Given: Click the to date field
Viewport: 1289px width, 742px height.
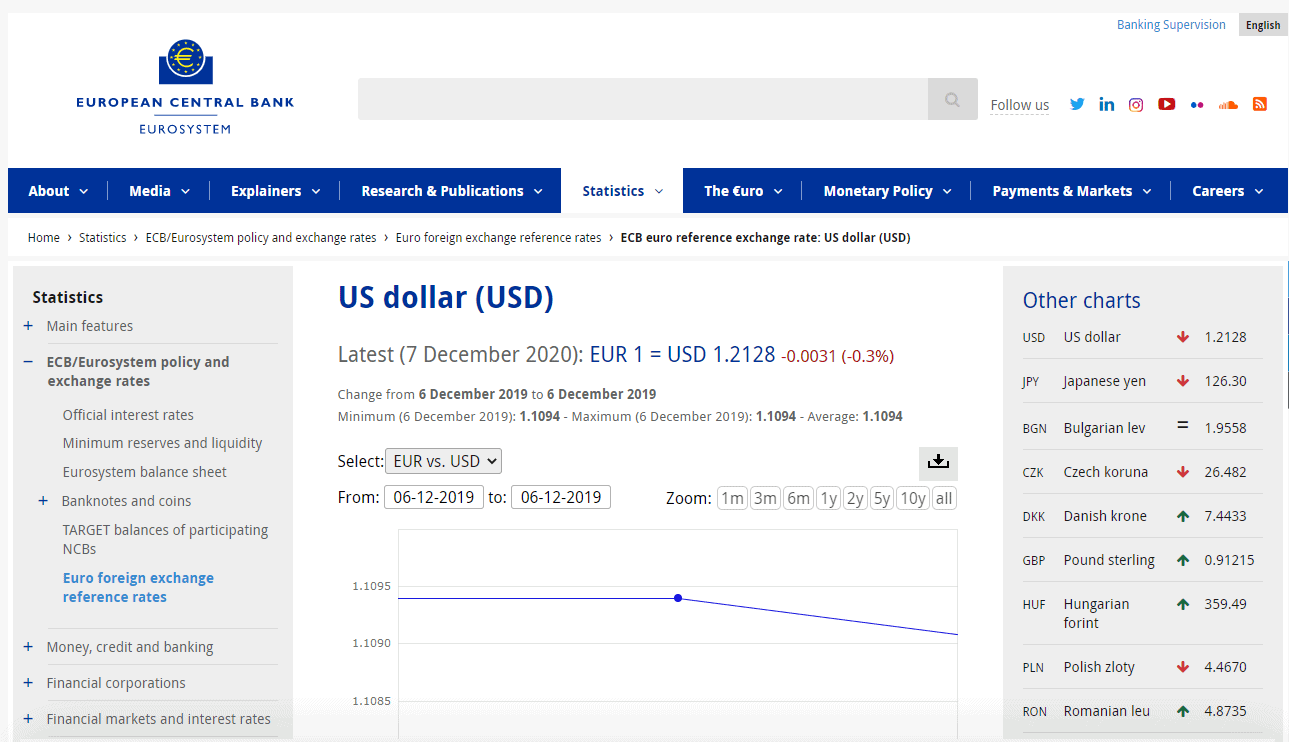Looking at the screenshot, I should click(x=561, y=497).
